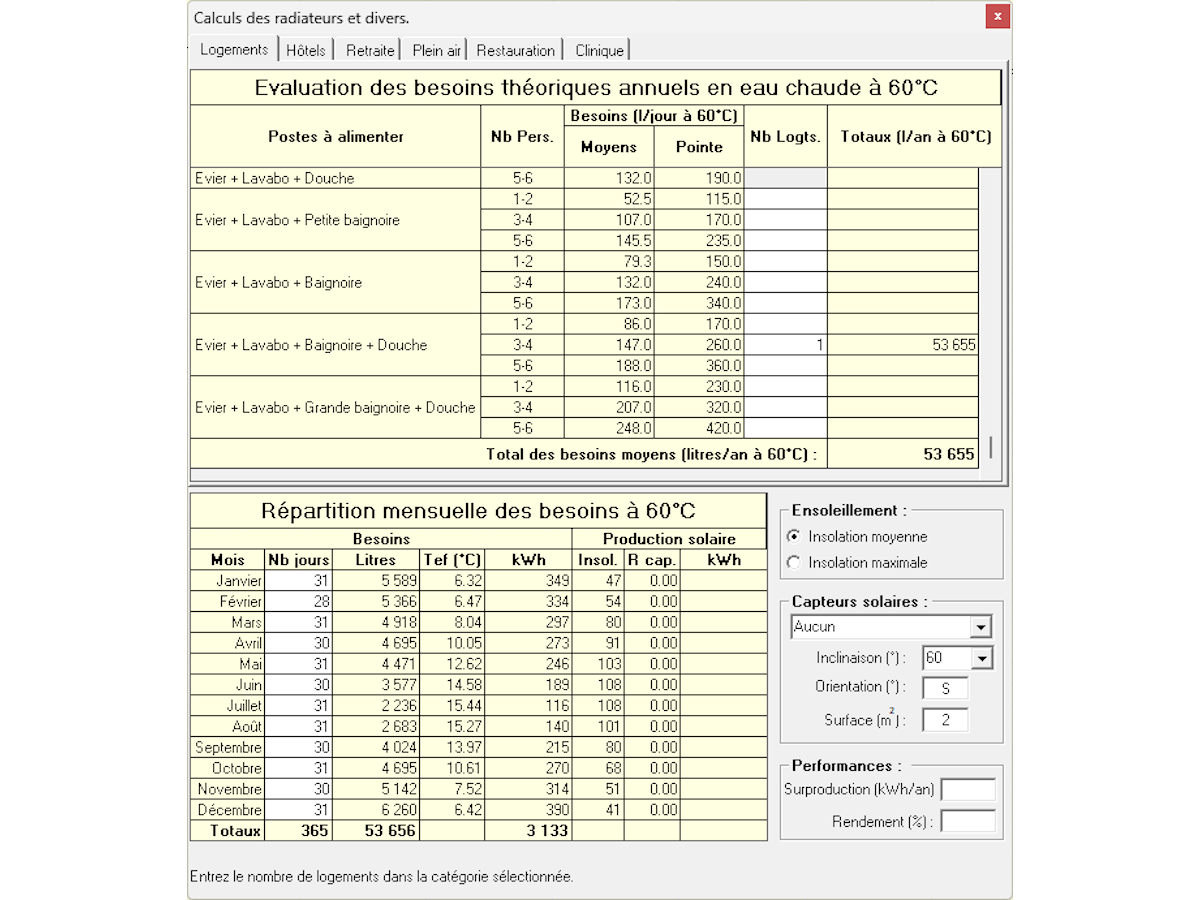The height and width of the screenshot is (900, 1200).
Task: Click the Surproduction kWh/an field
Action: coord(968,790)
